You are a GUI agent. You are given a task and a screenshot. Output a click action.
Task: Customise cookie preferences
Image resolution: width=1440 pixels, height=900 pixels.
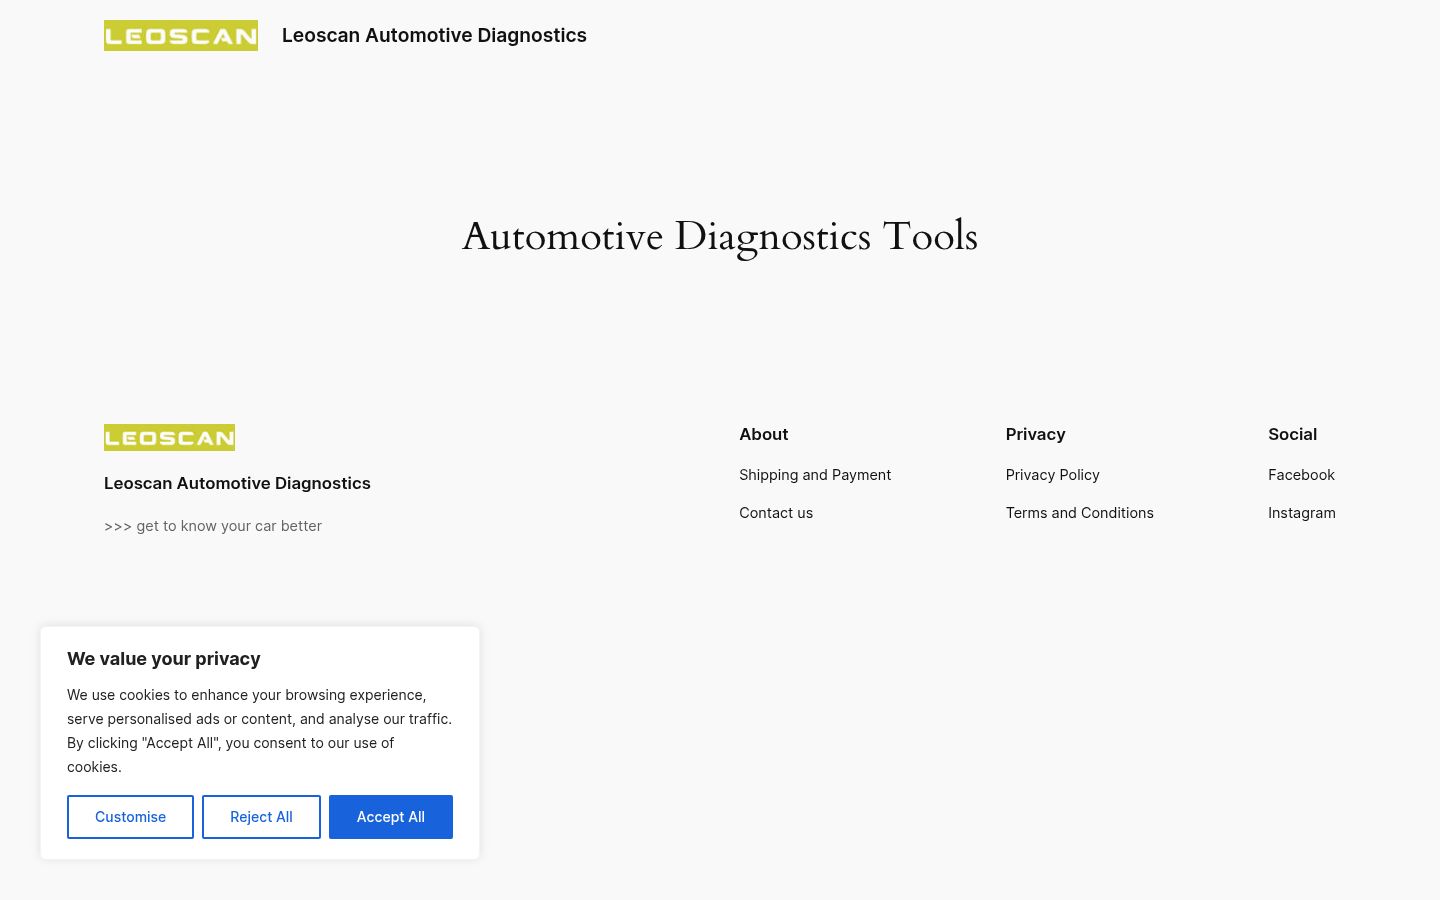coord(130,817)
